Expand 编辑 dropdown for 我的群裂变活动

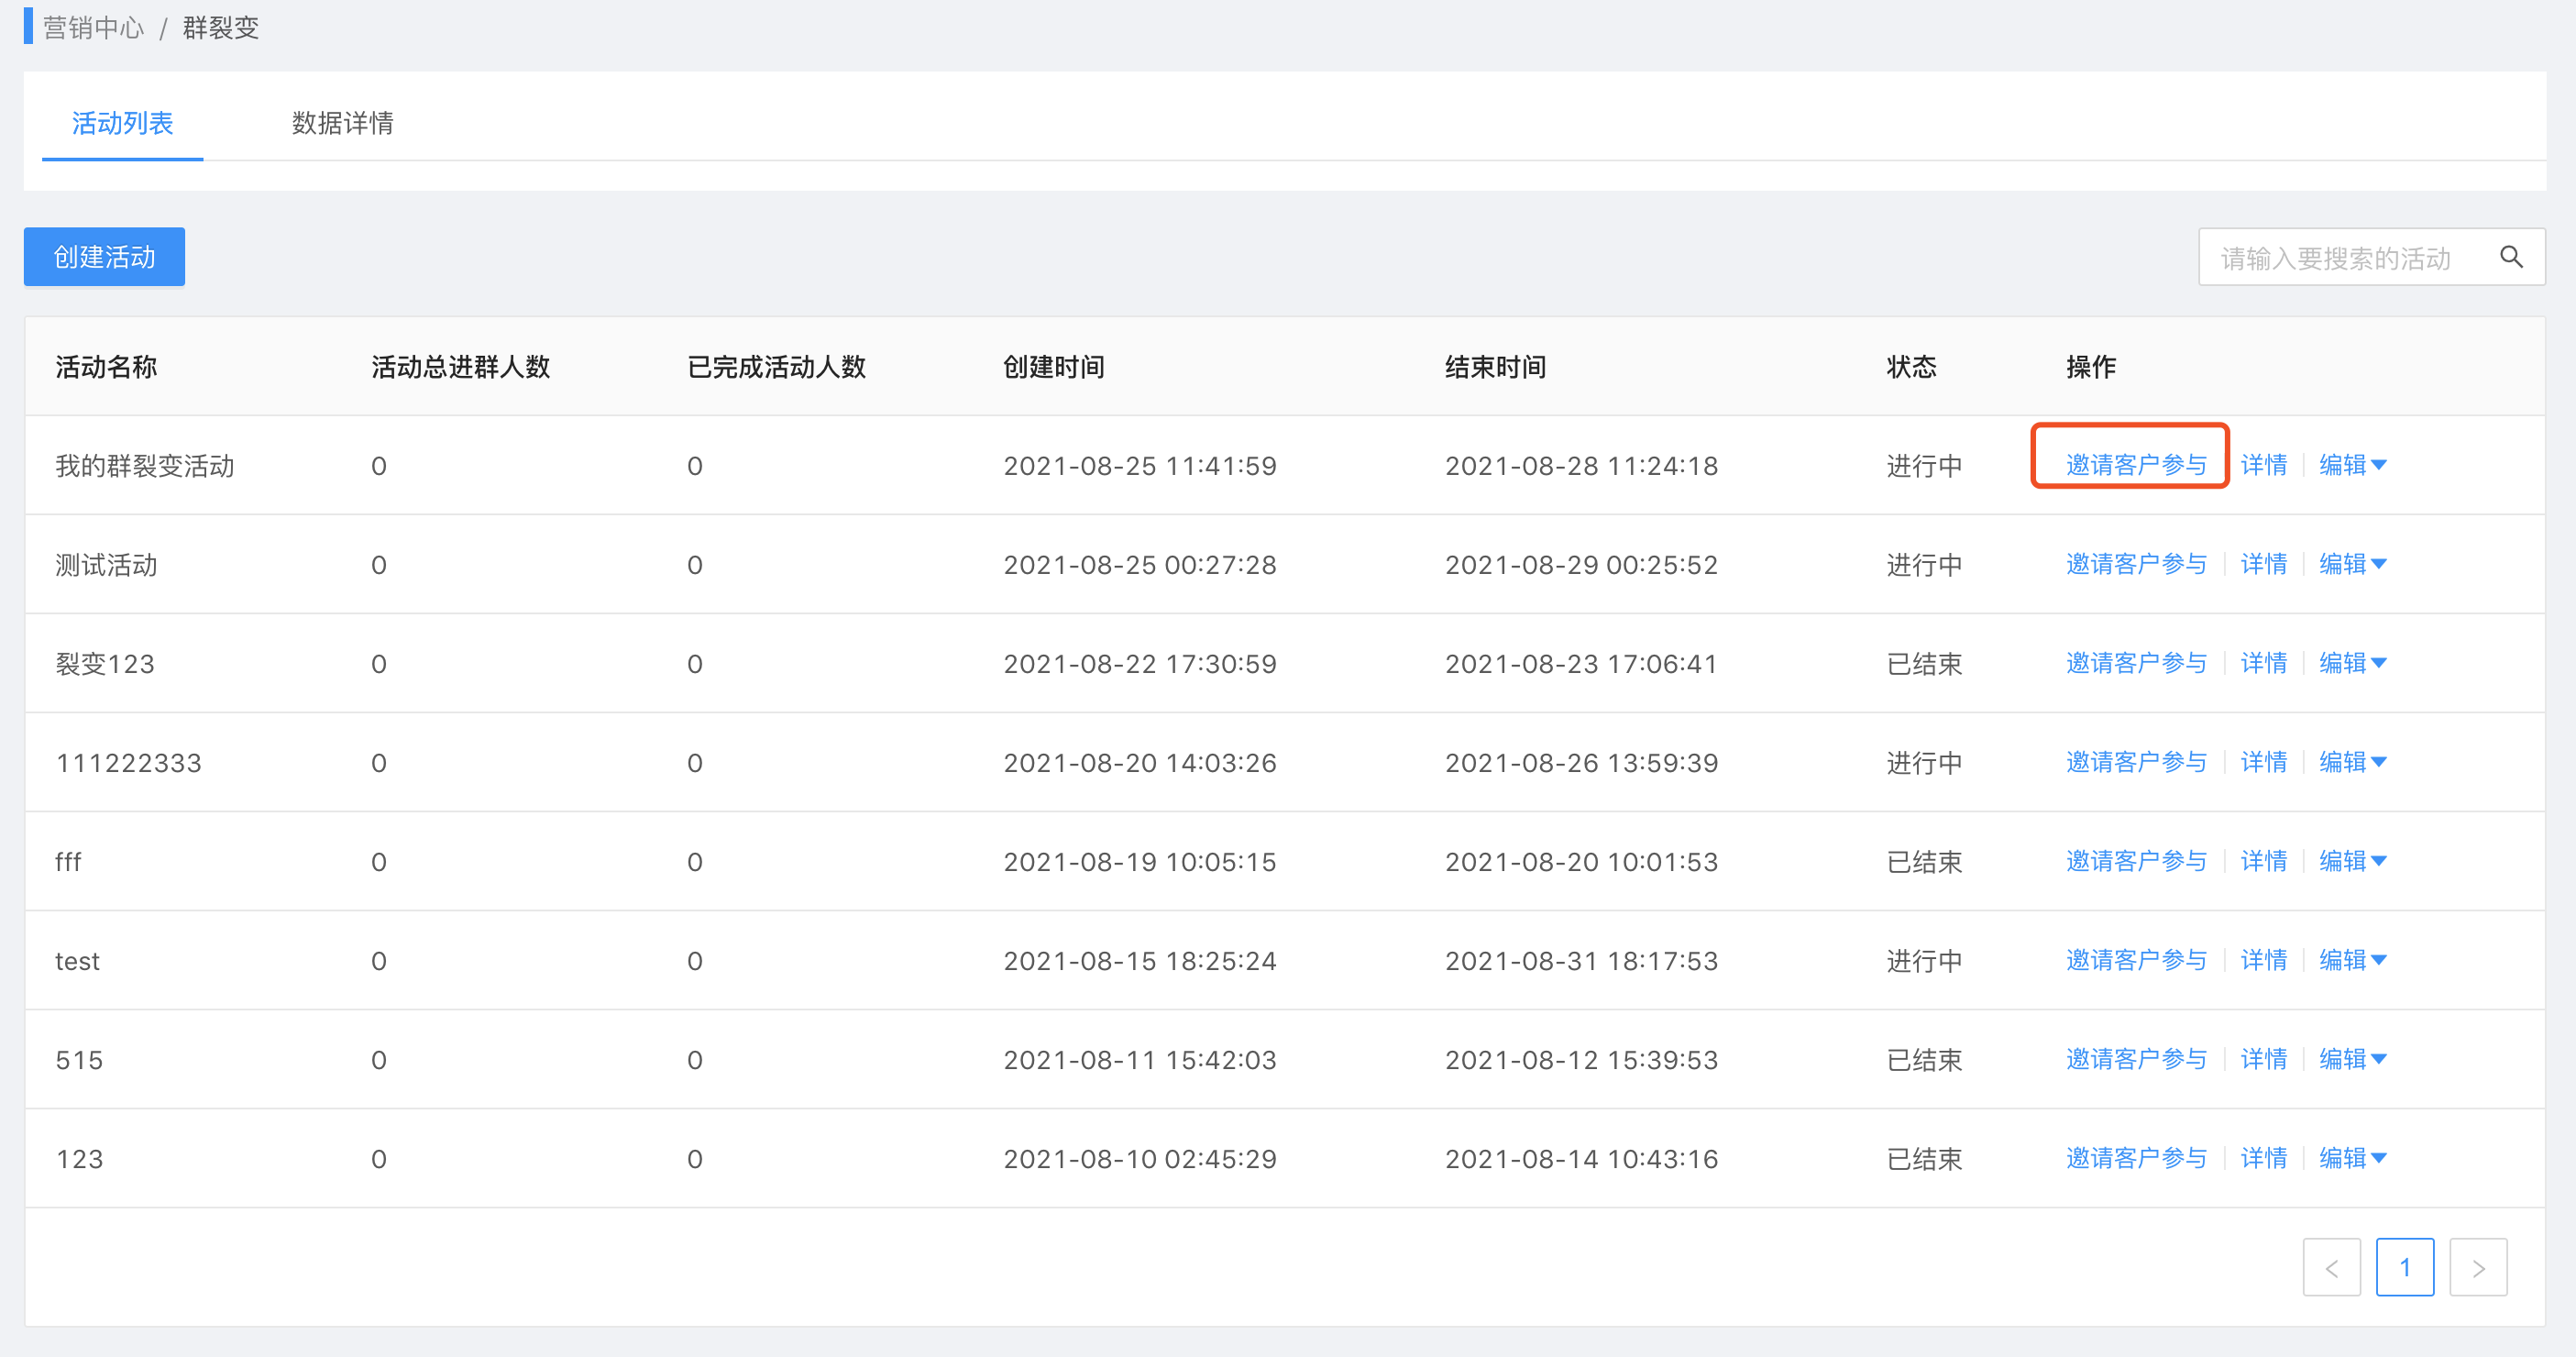click(x=2352, y=465)
